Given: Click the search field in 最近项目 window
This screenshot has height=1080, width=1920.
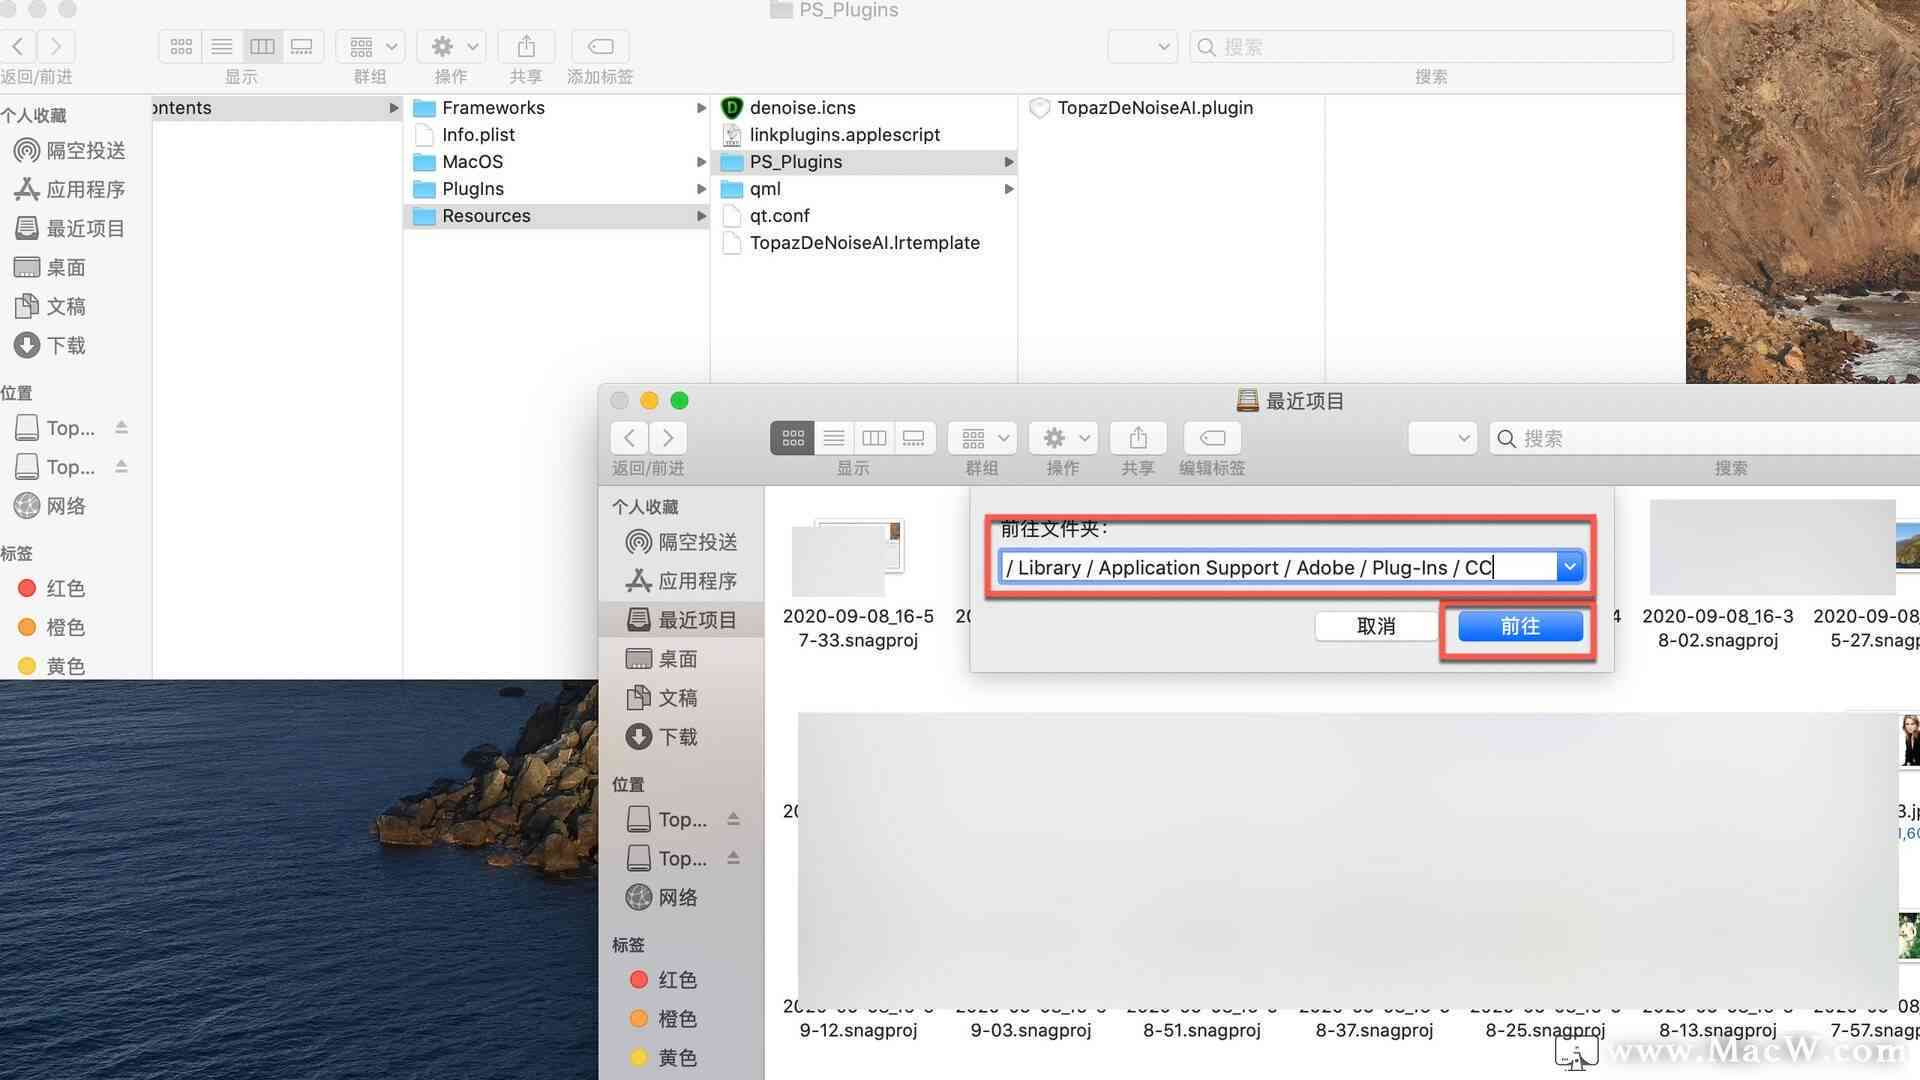Looking at the screenshot, I should point(1704,438).
